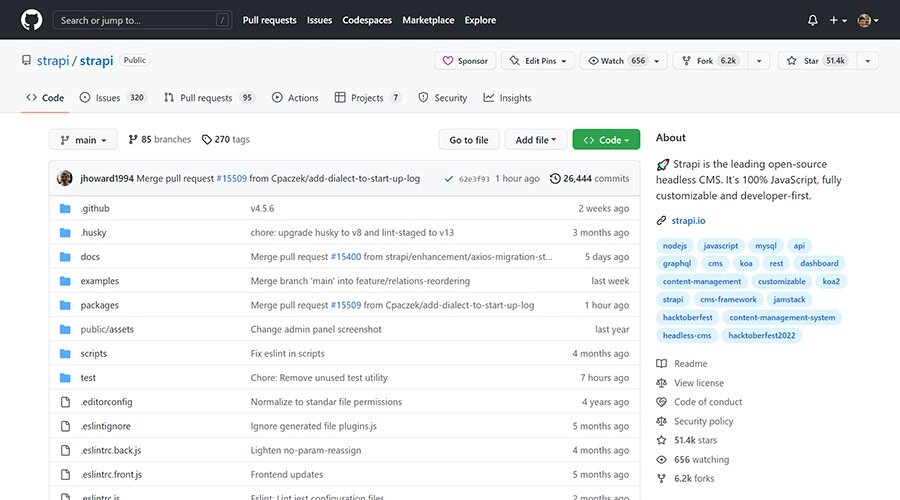
Task: Go to Marketplace
Action: tap(428, 20)
